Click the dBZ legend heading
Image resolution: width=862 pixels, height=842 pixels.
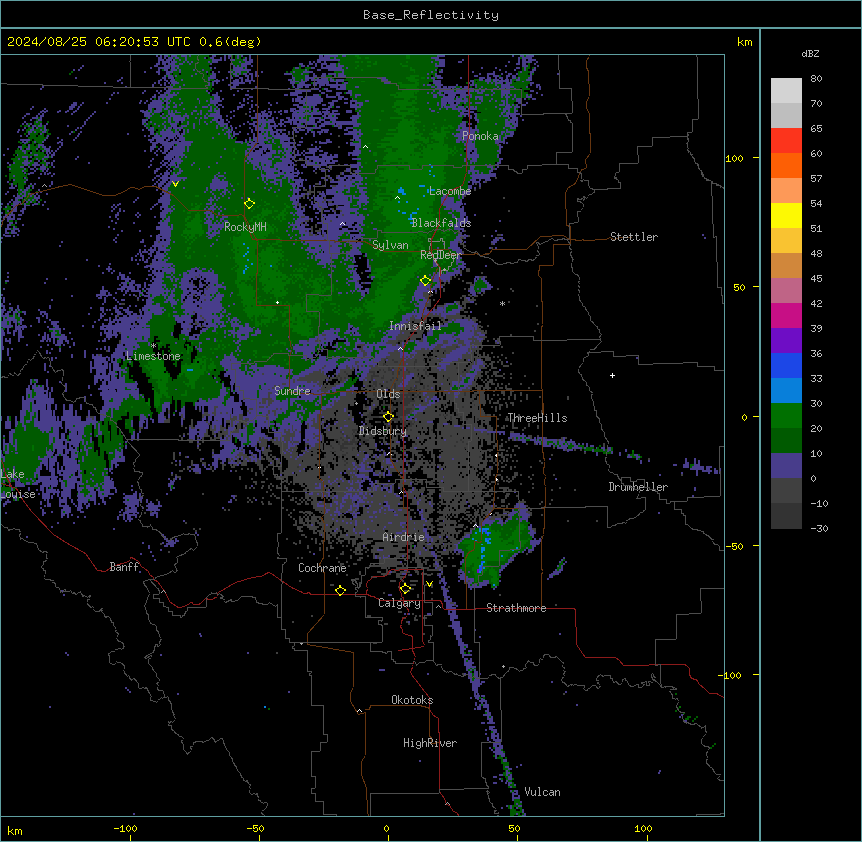point(810,53)
